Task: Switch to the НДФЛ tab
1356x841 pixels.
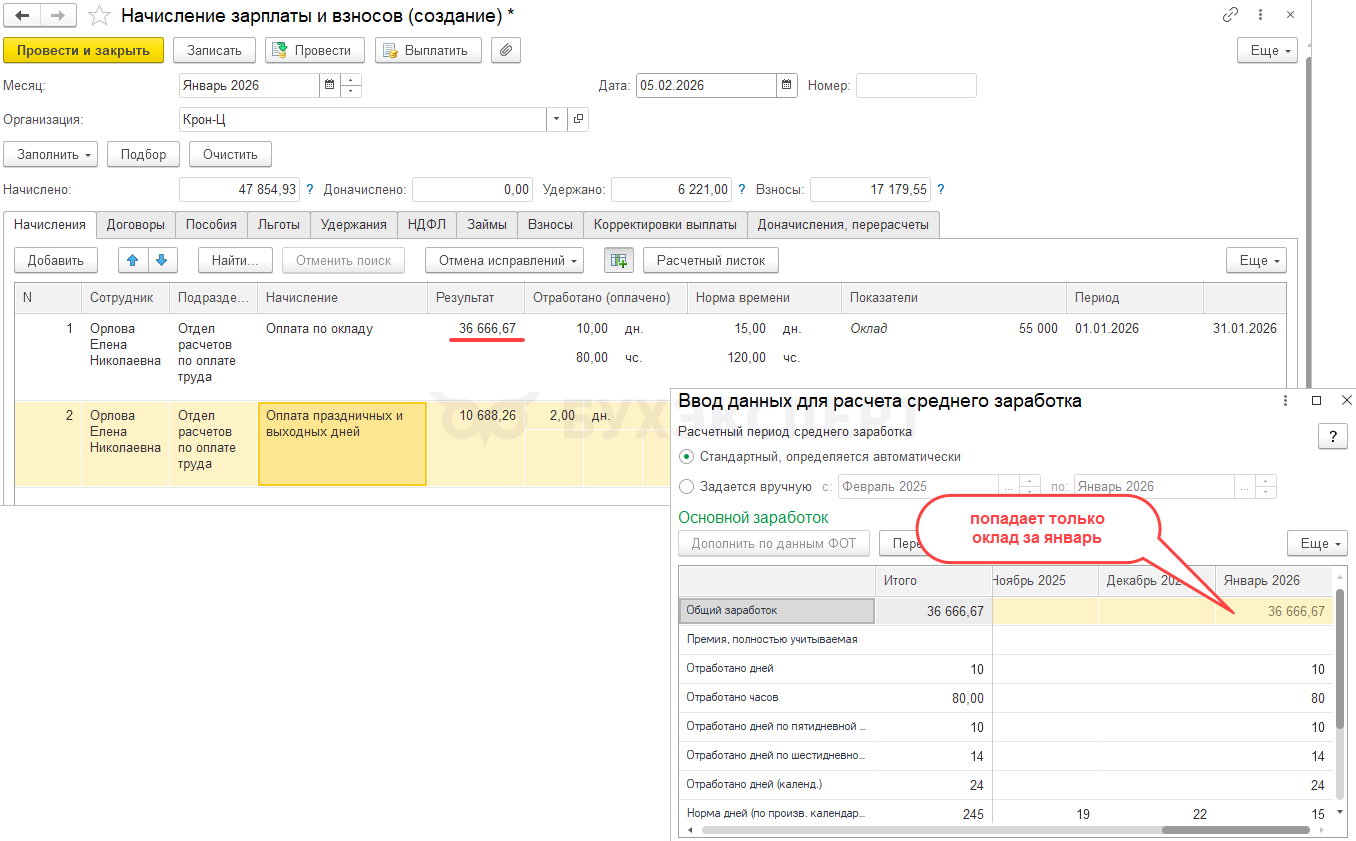Action: pyautogui.click(x=427, y=225)
